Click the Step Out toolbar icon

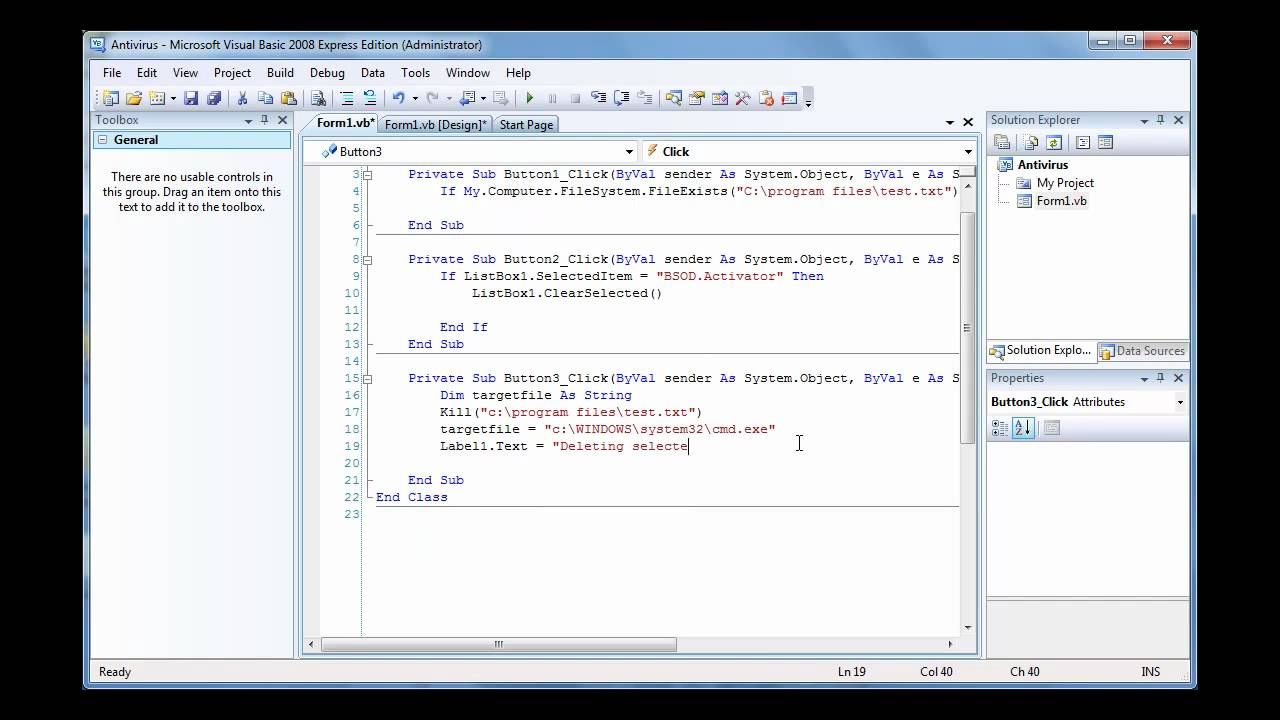[643, 98]
